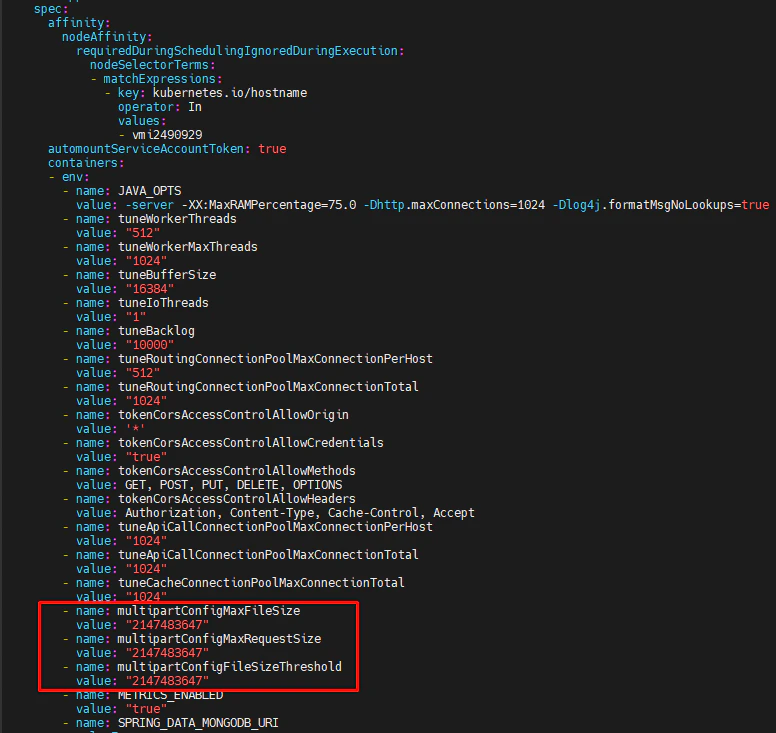
Task: Select the "16384" buffer size value
Action: pyautogui.click(x=150, y=289)
